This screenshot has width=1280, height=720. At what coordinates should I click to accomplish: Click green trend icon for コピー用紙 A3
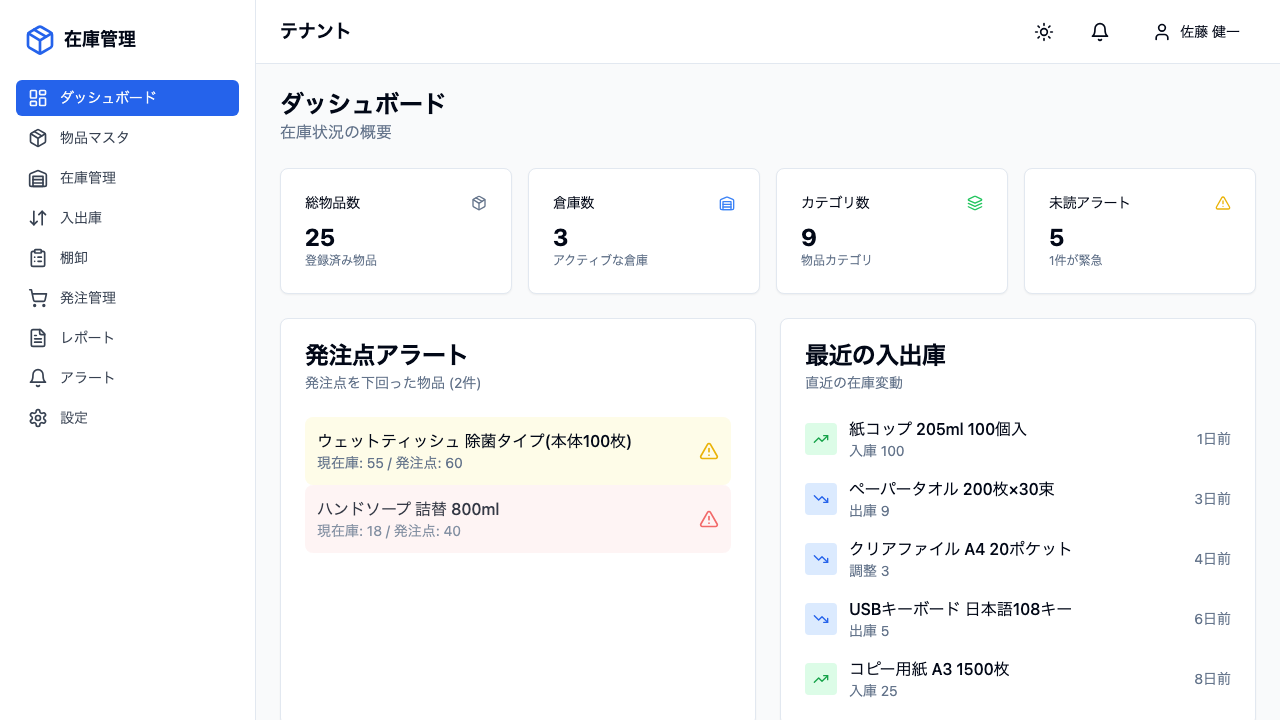pyautogui.click(x=821, y=679)
